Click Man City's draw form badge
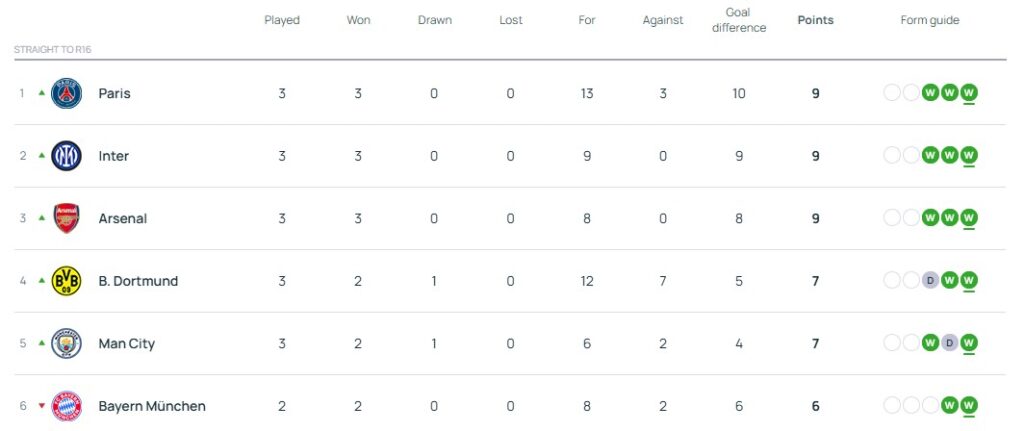 [x=950, y=344]
